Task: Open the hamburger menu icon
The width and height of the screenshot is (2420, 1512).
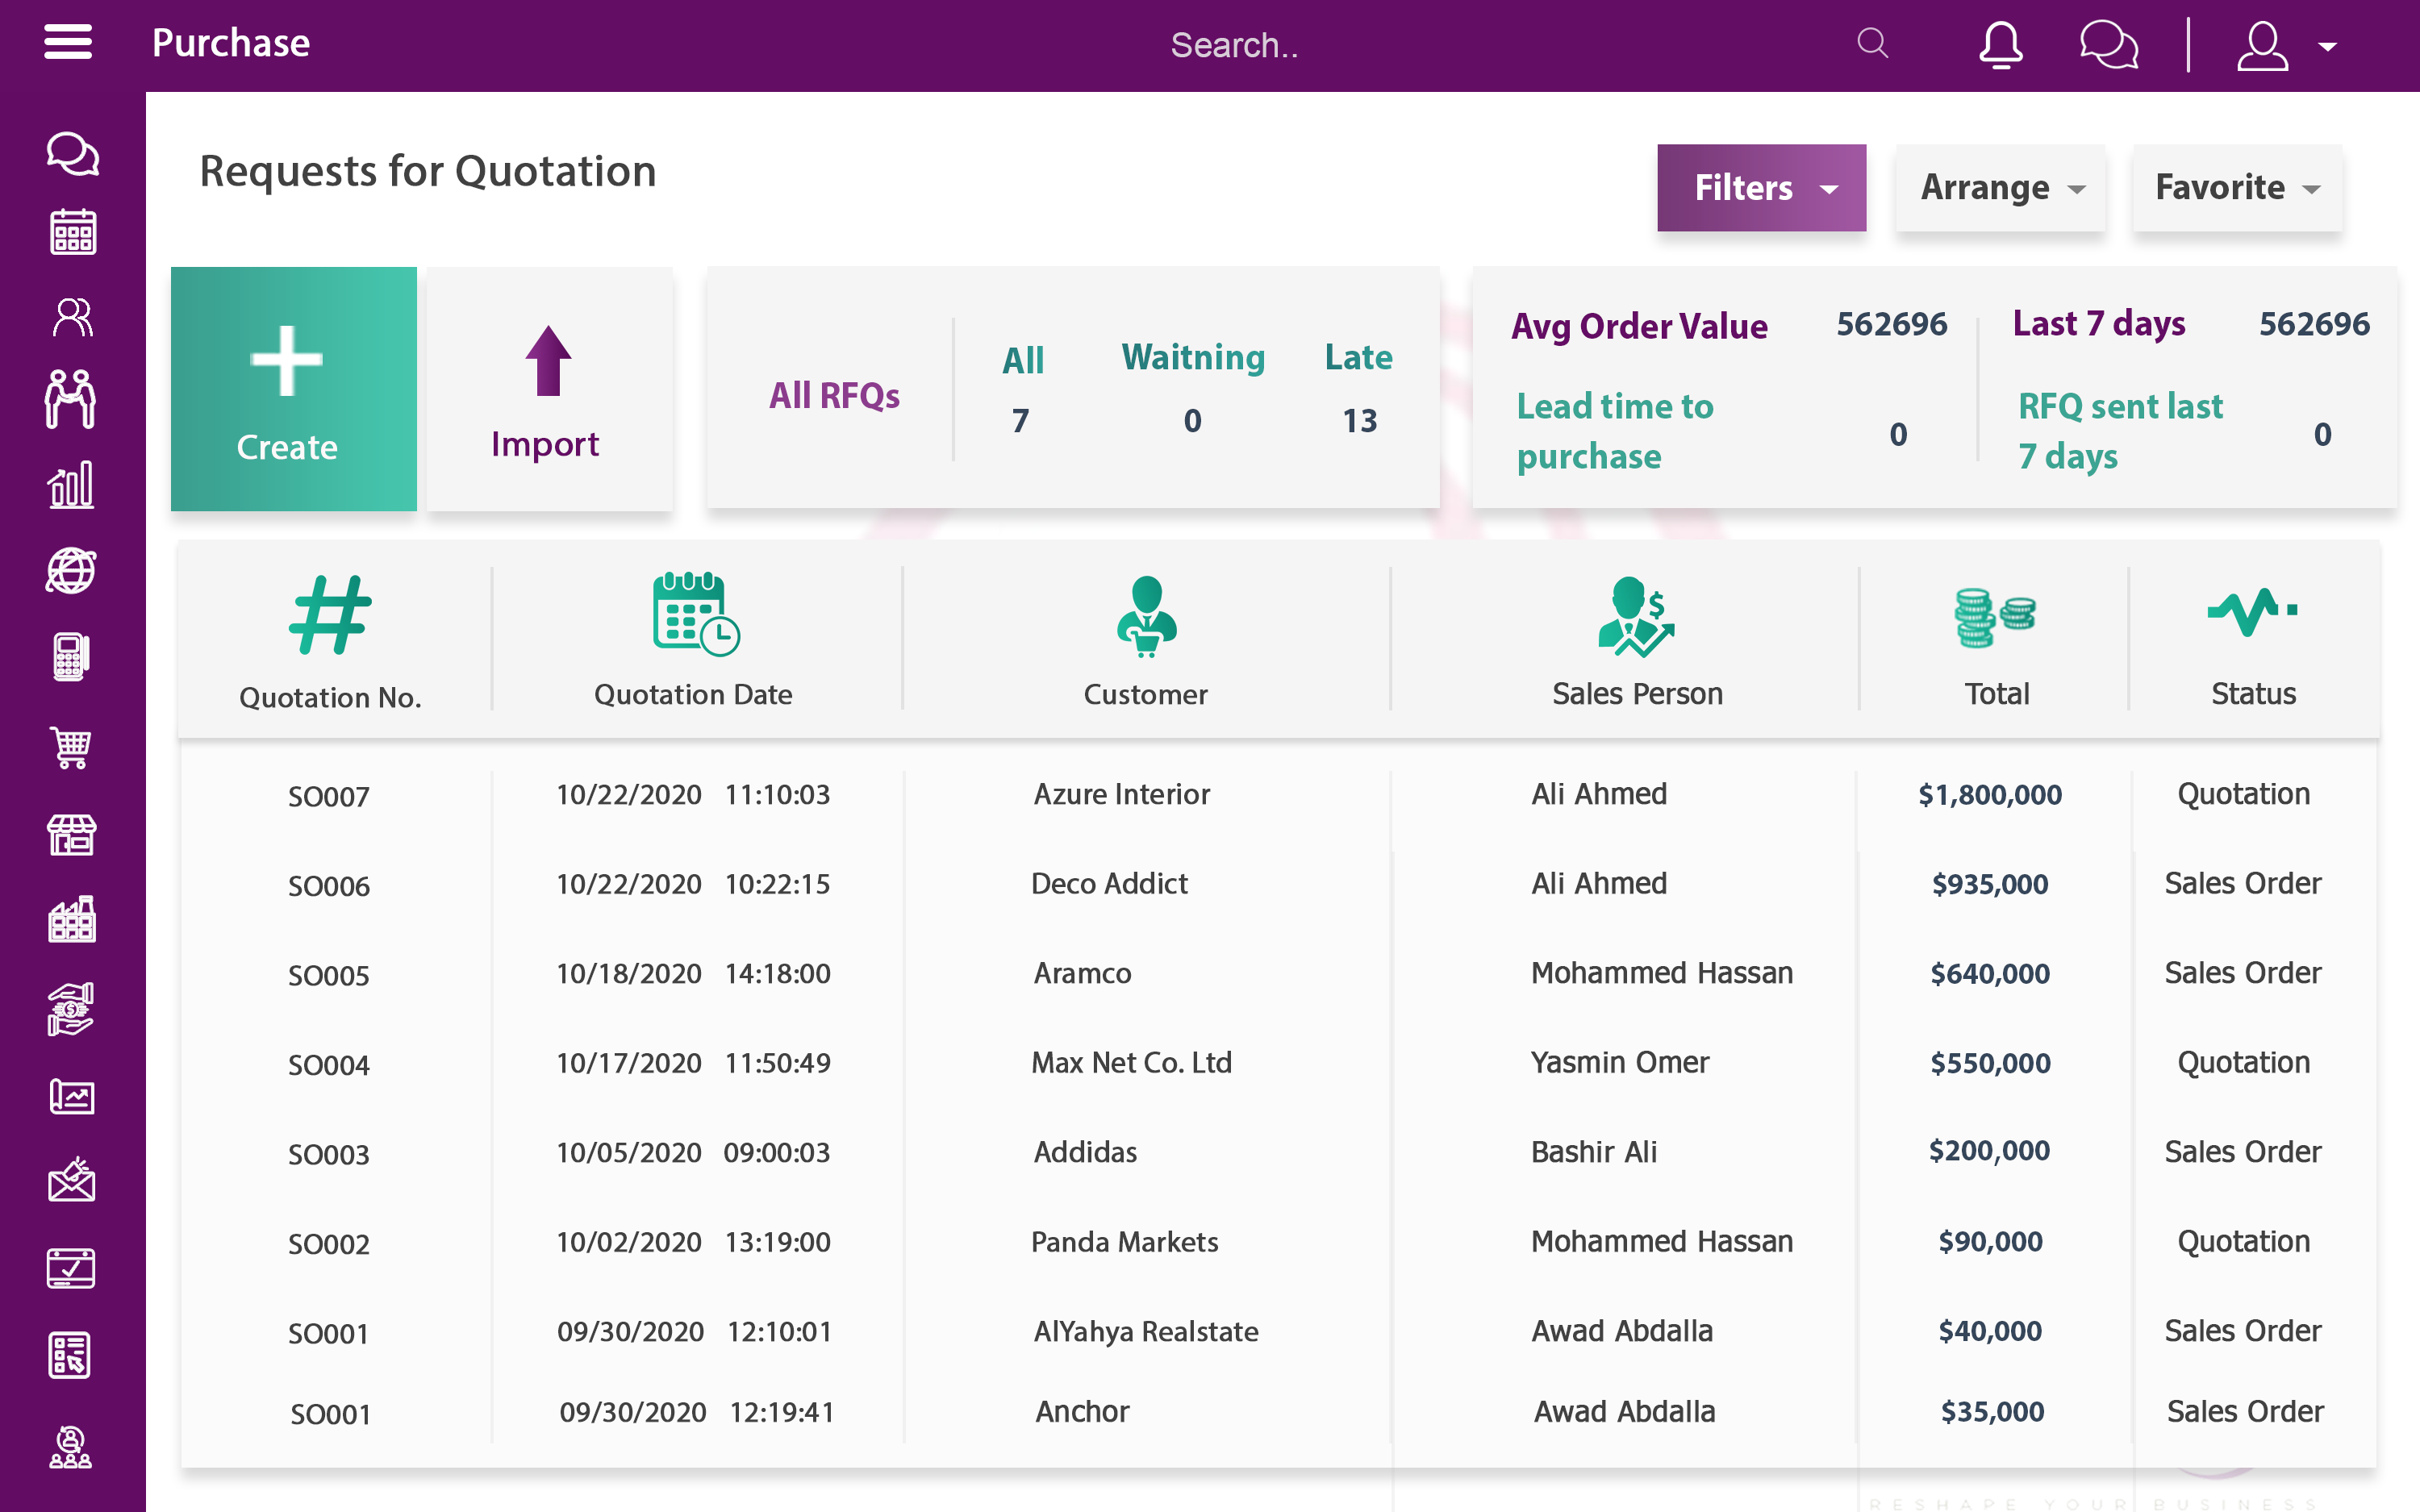Action: coord(68,43)
